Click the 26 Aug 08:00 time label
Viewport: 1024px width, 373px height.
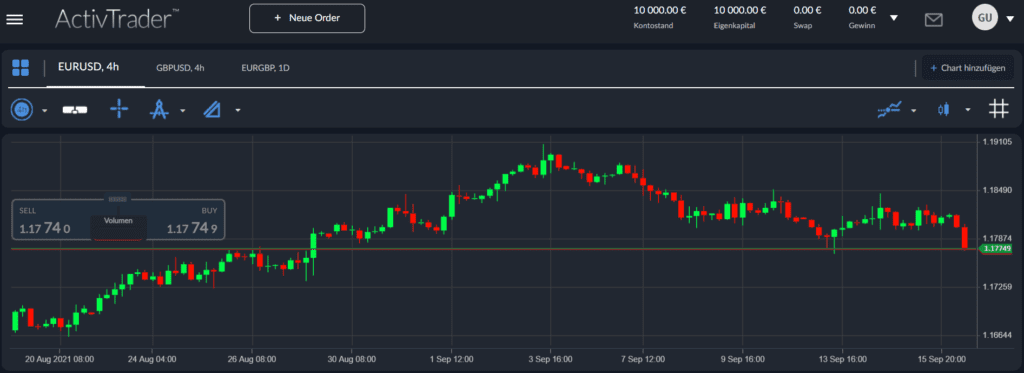coord(251,359)
